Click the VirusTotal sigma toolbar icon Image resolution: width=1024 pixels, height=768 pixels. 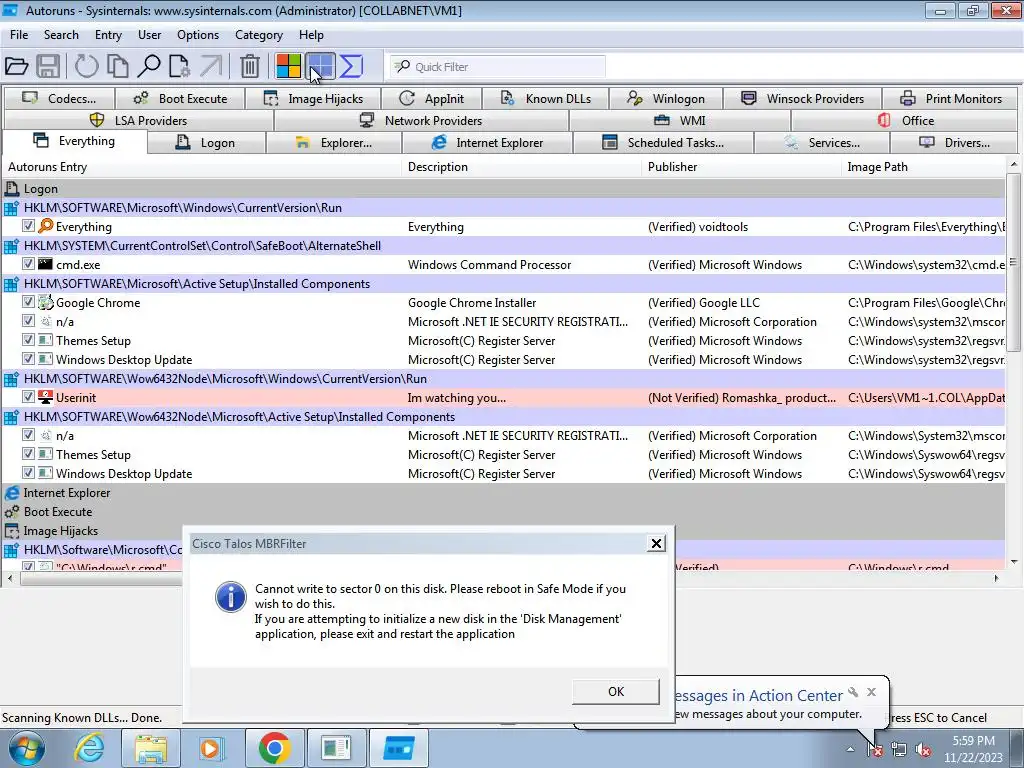pyautogui.click(x=351, y=66)
